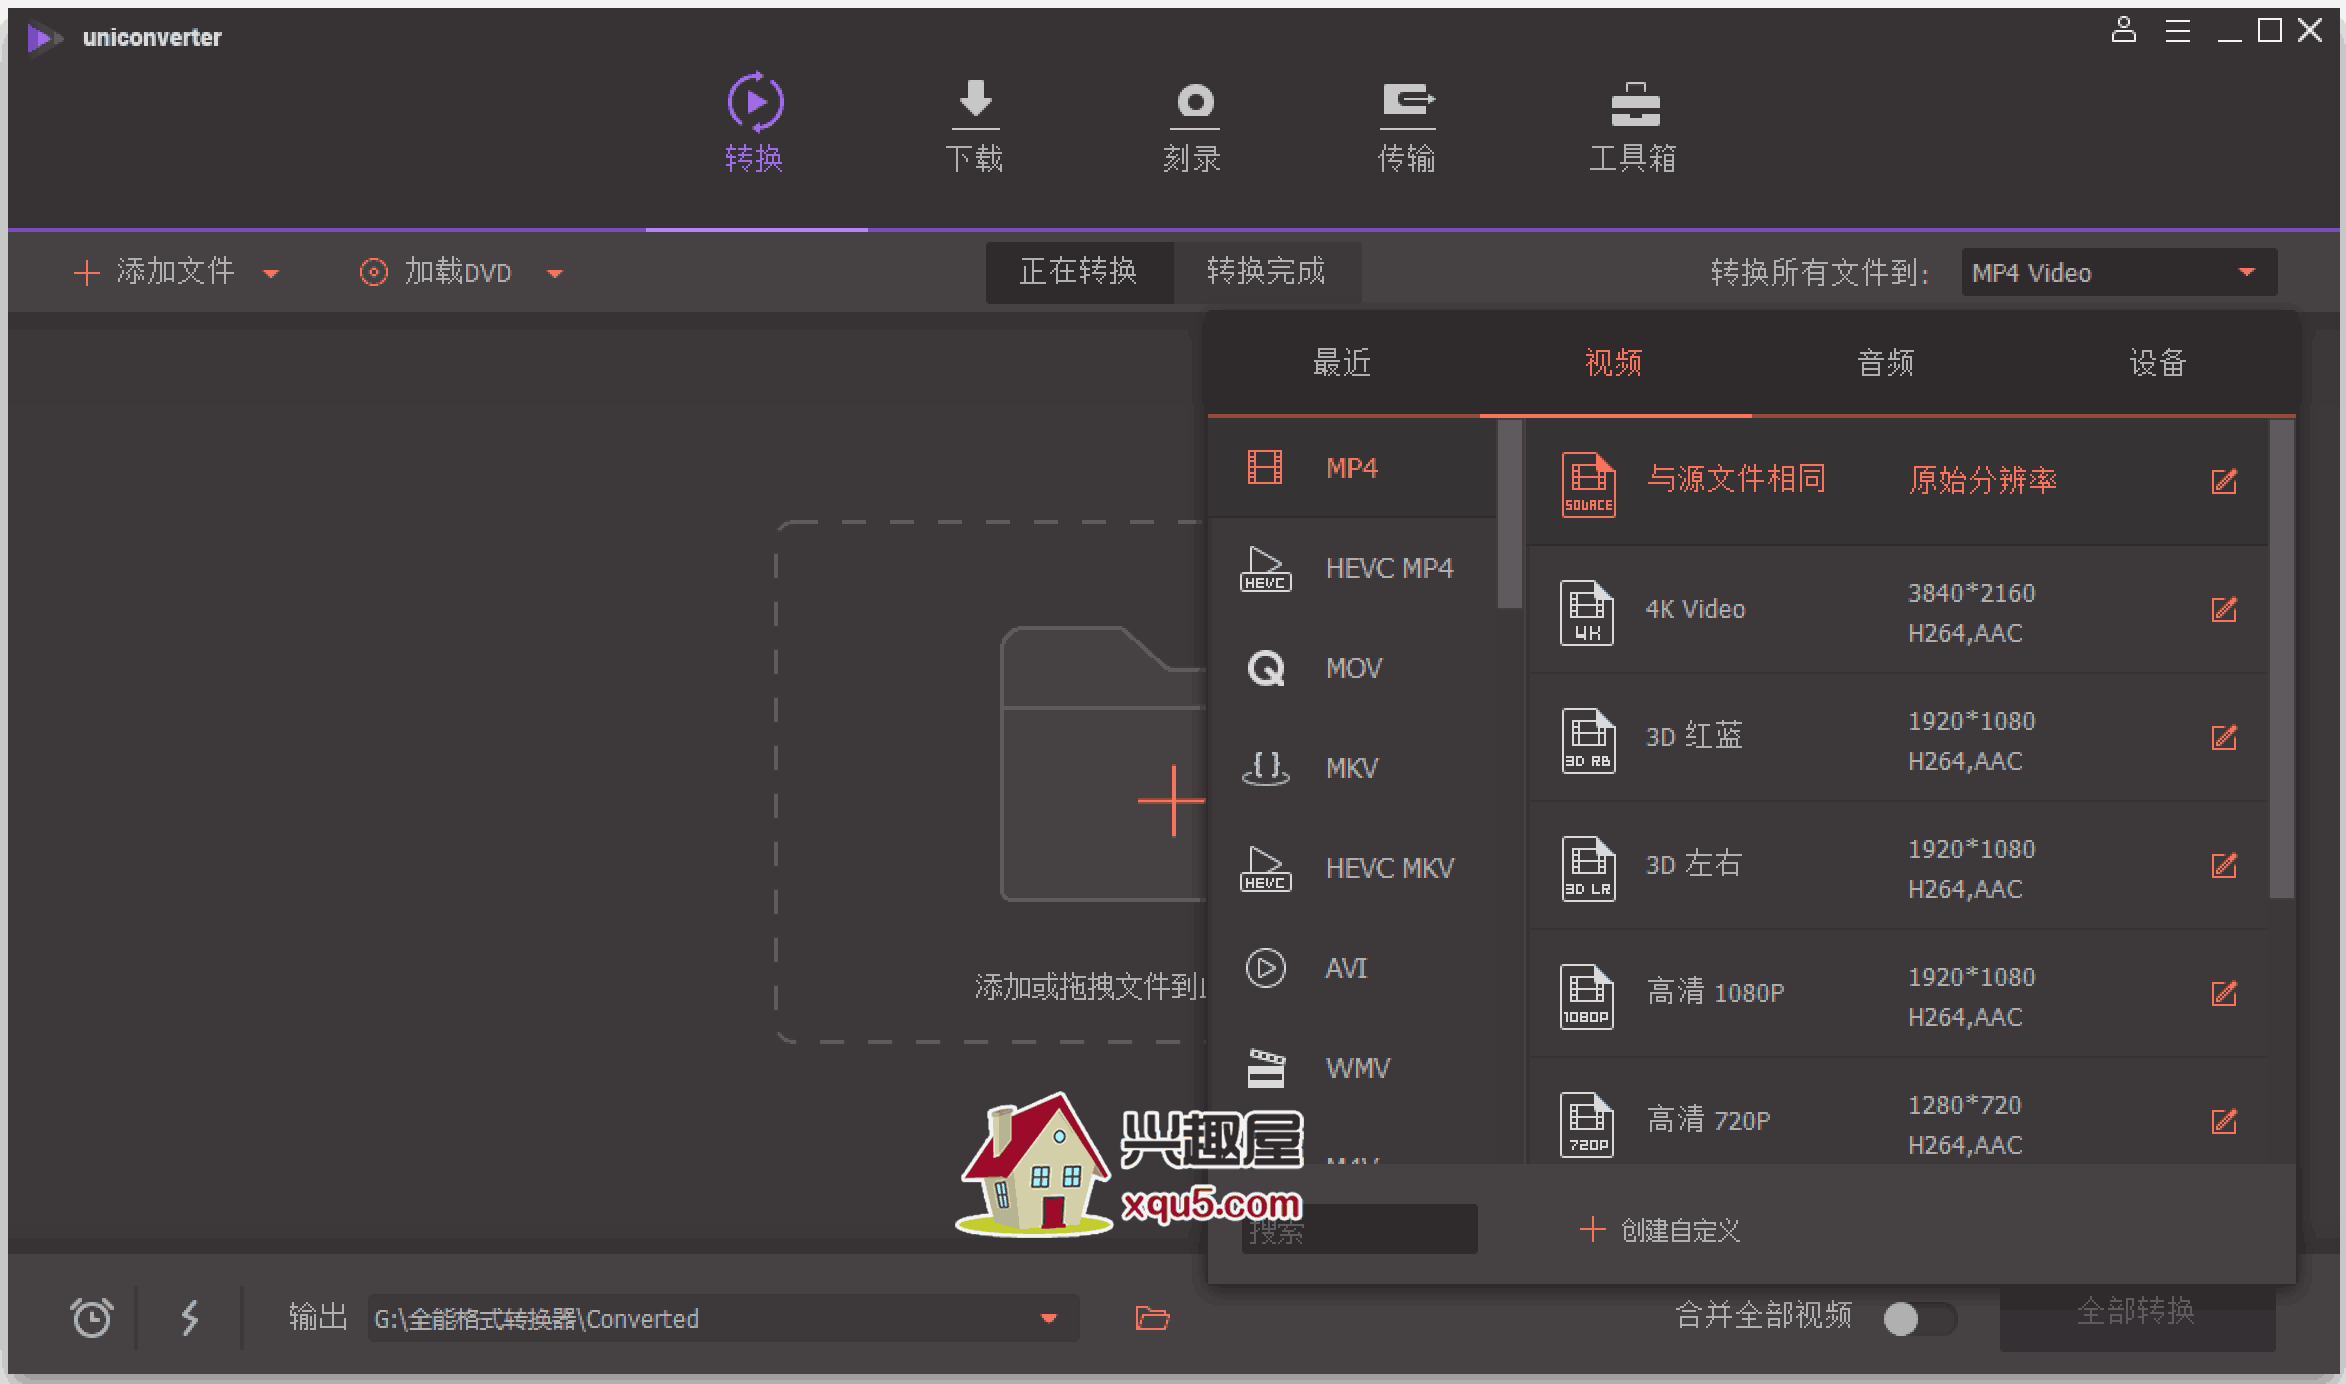
Task: Open the 转换 (Convert) section icon
Action: [x=755, y=102]
